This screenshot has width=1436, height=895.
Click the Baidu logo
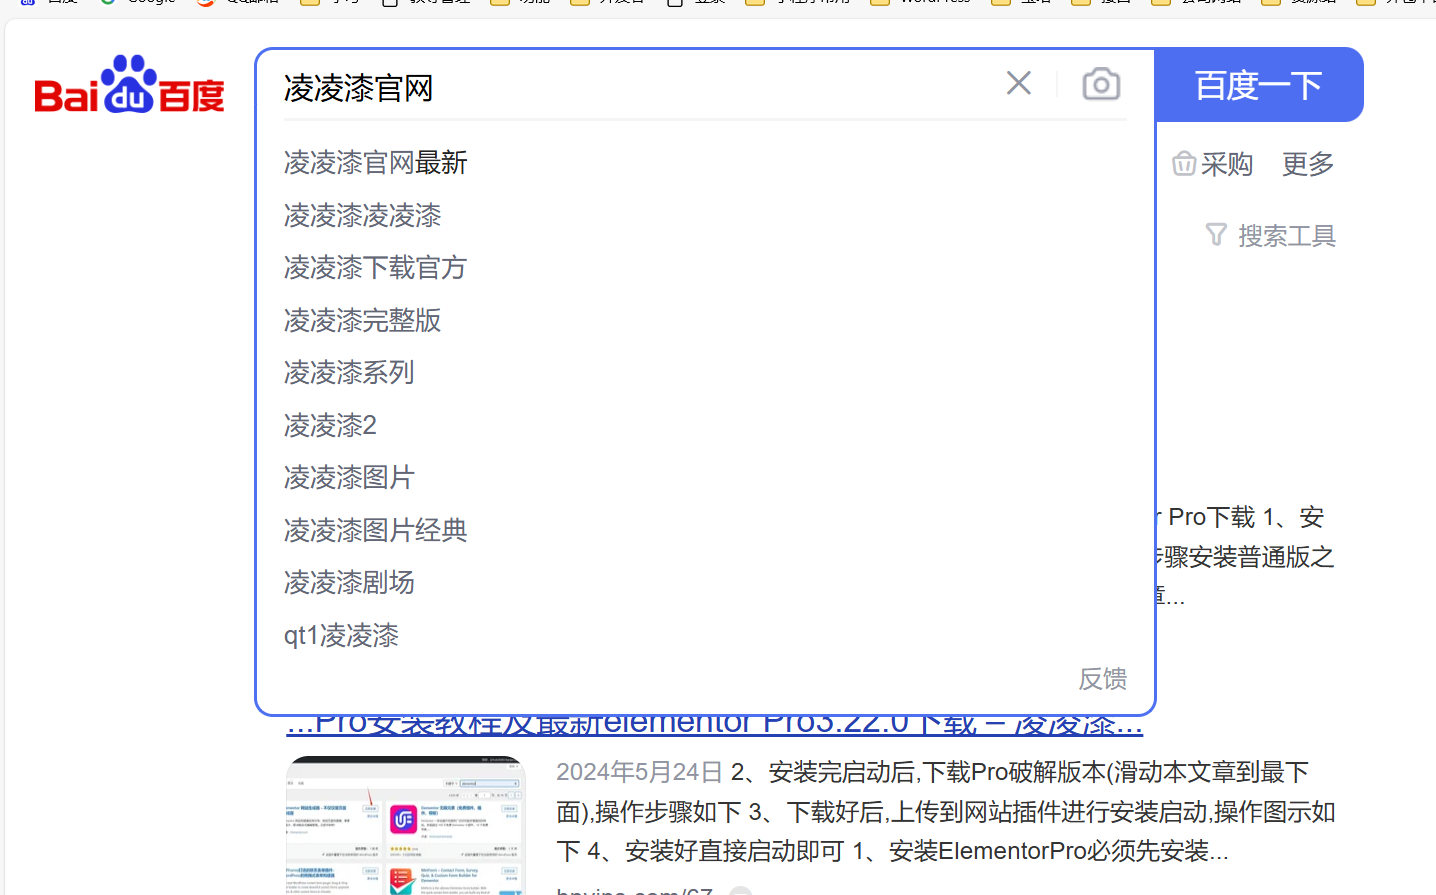tap(128, 85)
